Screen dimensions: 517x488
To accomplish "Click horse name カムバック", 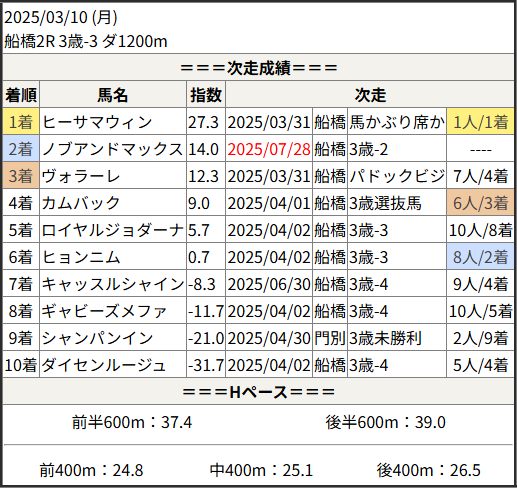I will (81, 203).
